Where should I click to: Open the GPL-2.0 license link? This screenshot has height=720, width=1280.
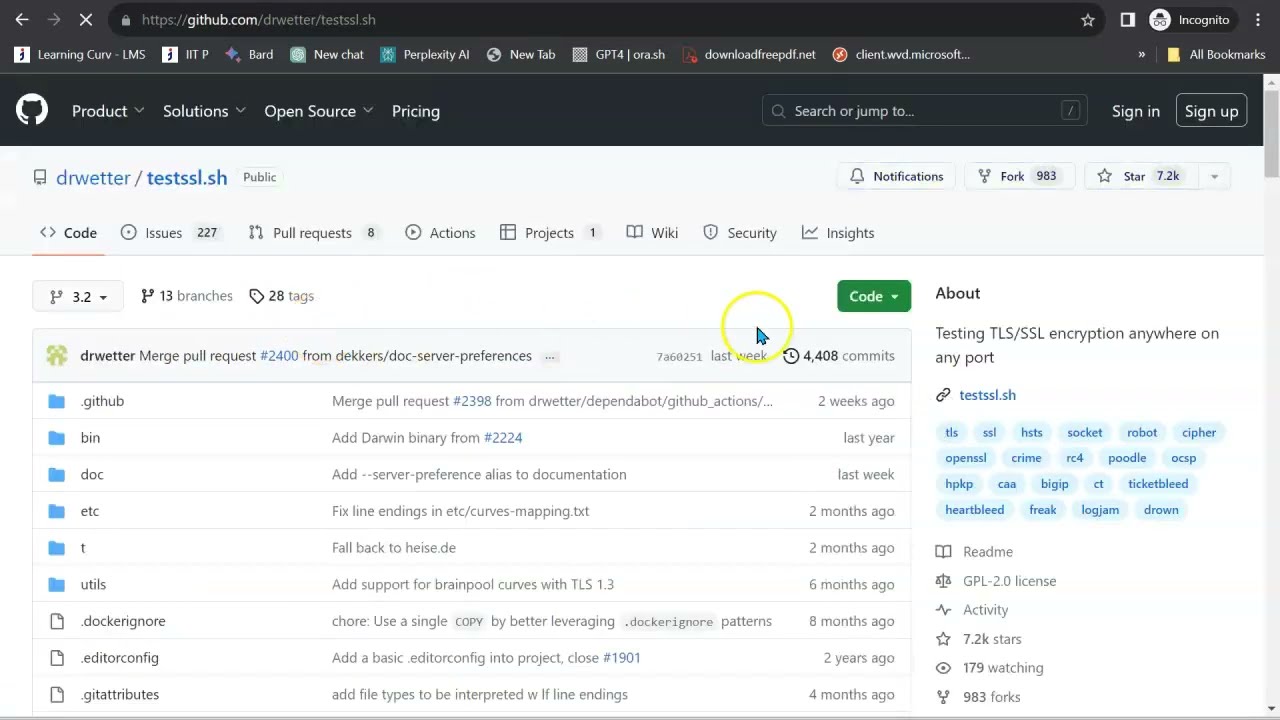coord(1009,581)
